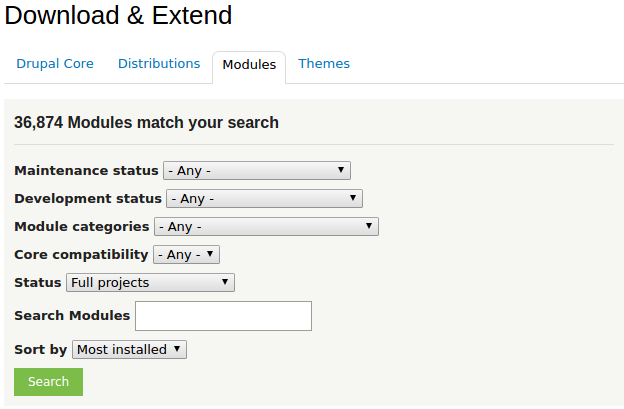Switch to the Distributions tab
The height and width of the screenshot is (409, 624).
coord(159,64)
